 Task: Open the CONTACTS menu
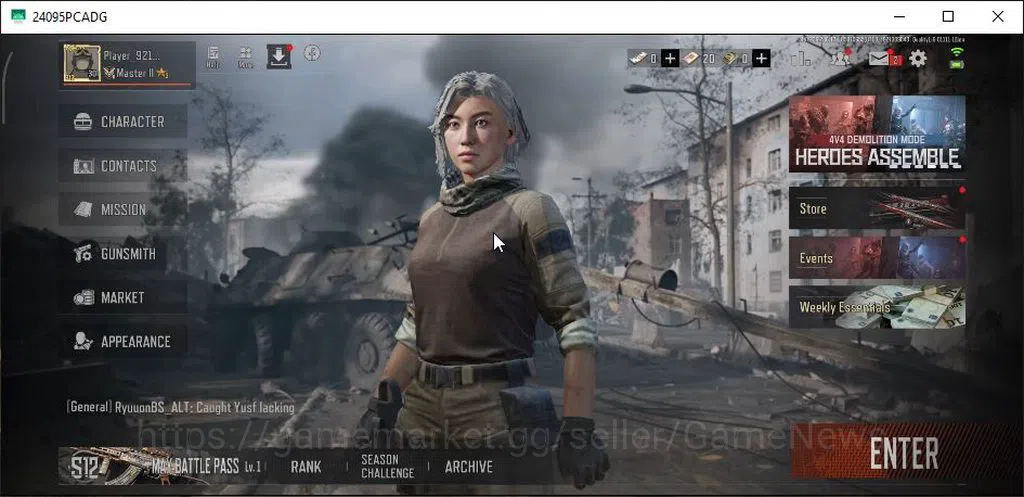click(x=123, y=166)
